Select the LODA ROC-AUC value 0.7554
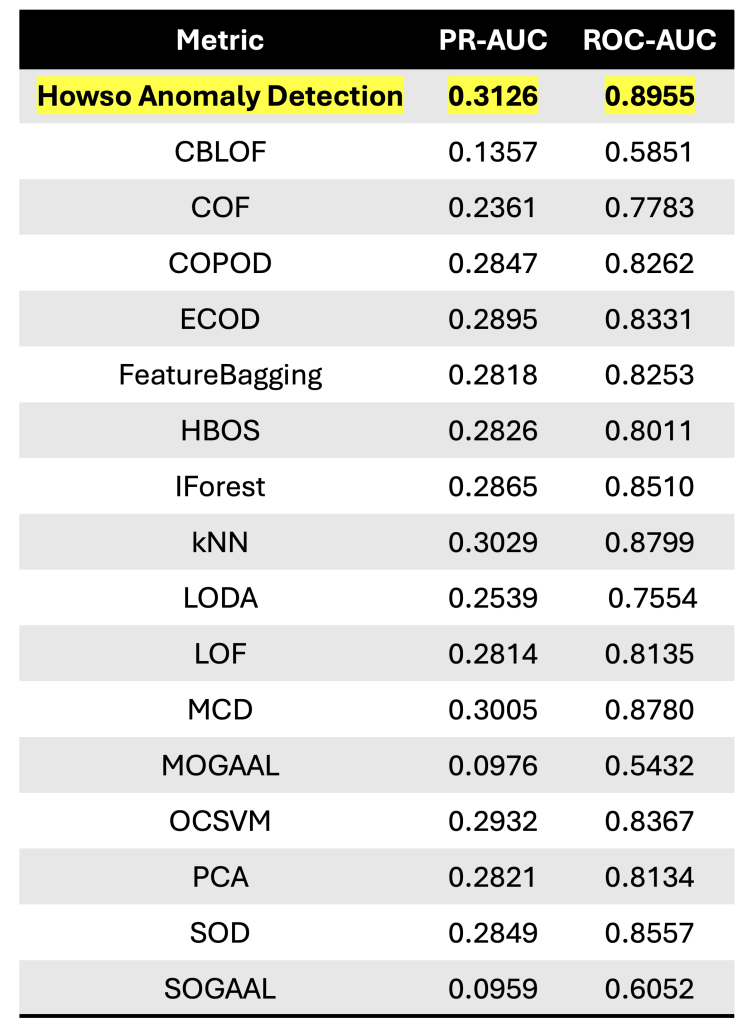 tap(653, 599)
